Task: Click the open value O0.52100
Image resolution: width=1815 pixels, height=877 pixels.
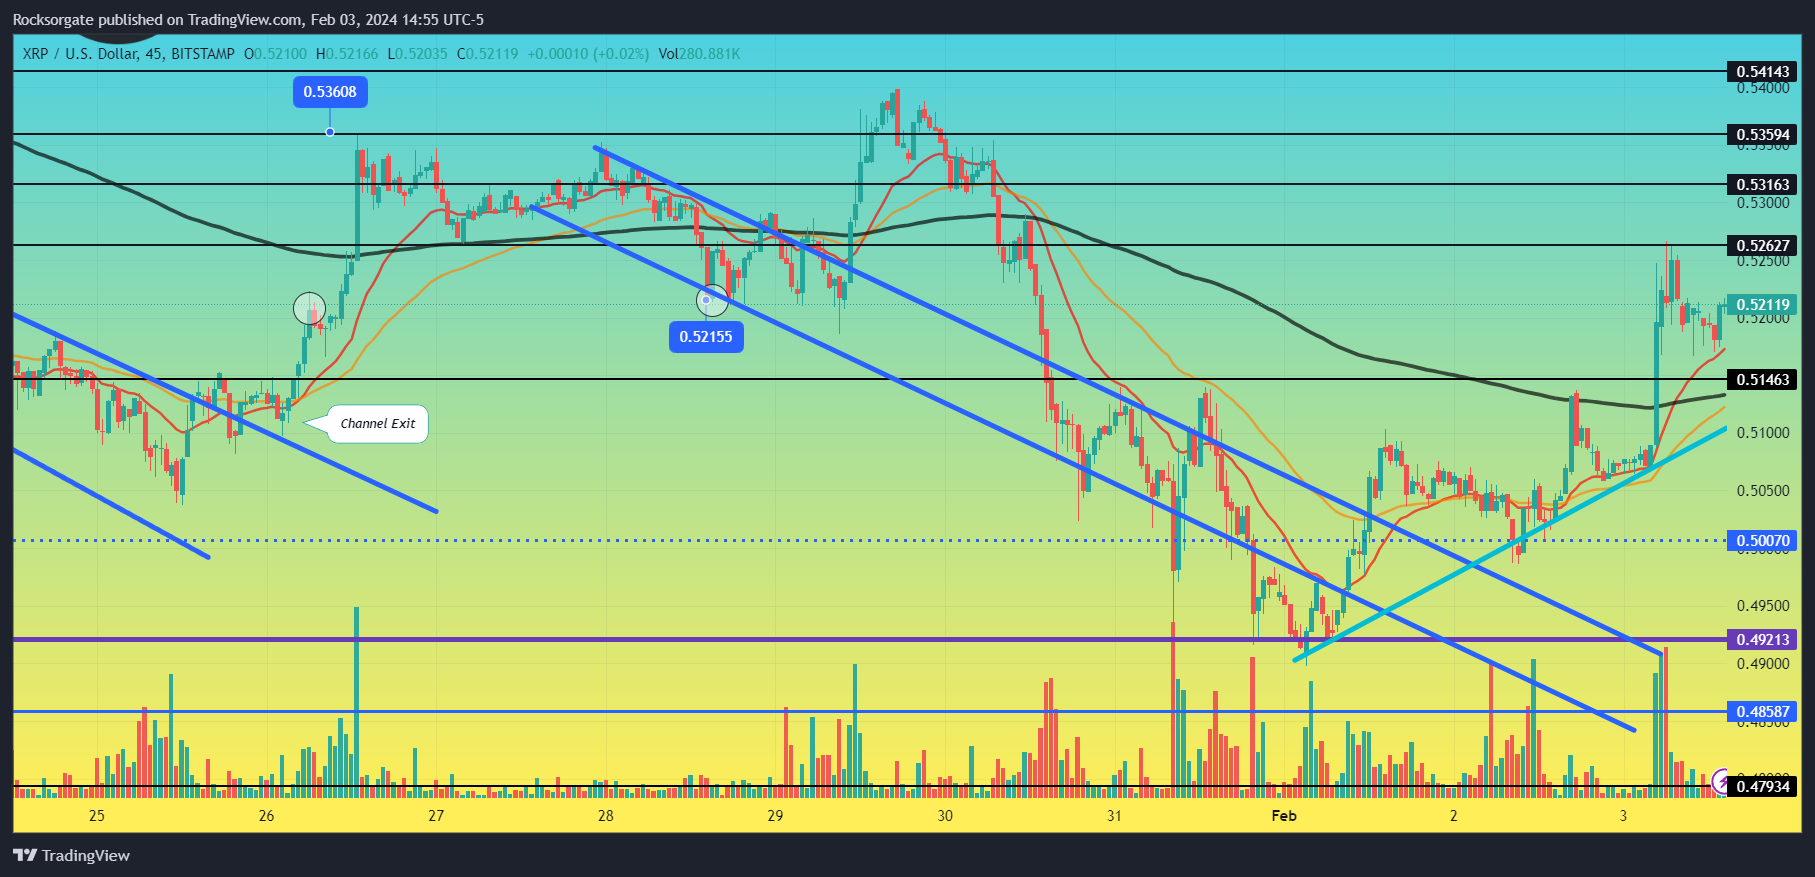Action: coord(275,54)
